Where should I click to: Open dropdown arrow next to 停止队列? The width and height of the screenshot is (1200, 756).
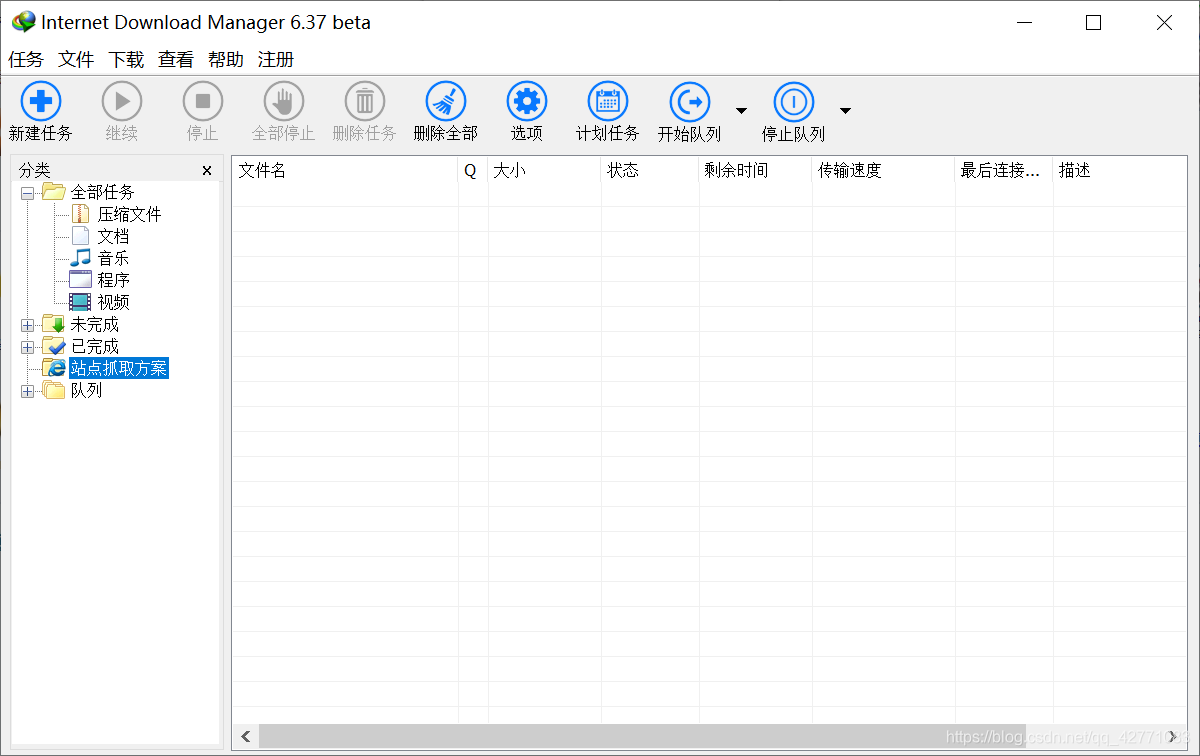pos(845,110)
